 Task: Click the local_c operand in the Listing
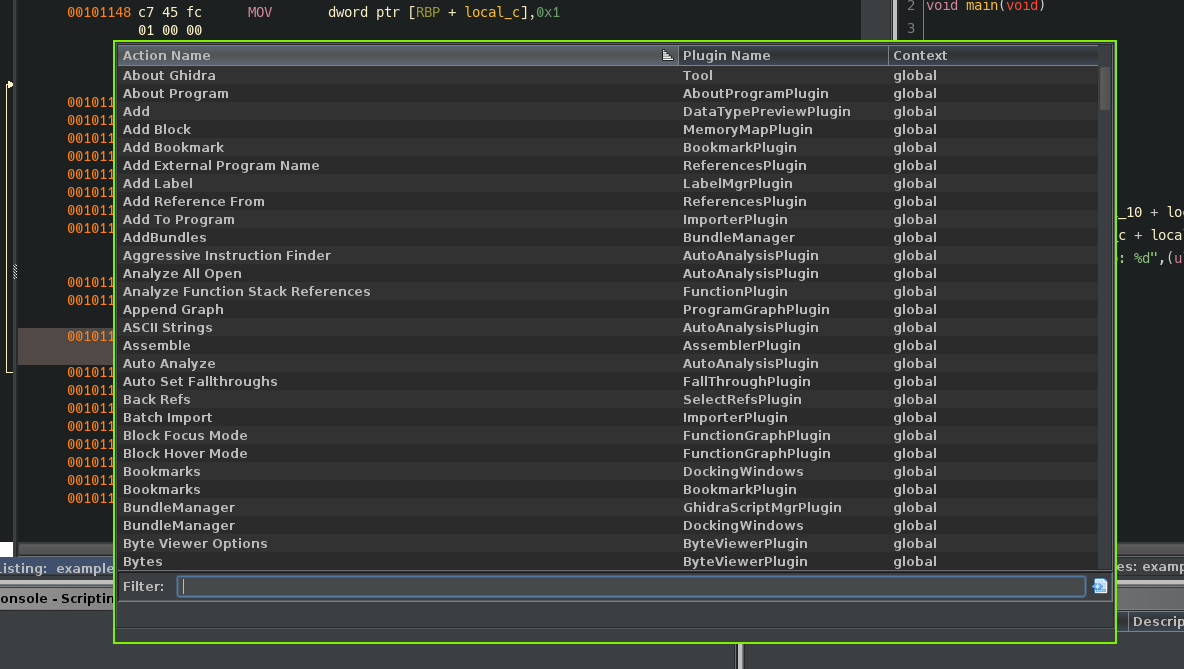(492, 13)
